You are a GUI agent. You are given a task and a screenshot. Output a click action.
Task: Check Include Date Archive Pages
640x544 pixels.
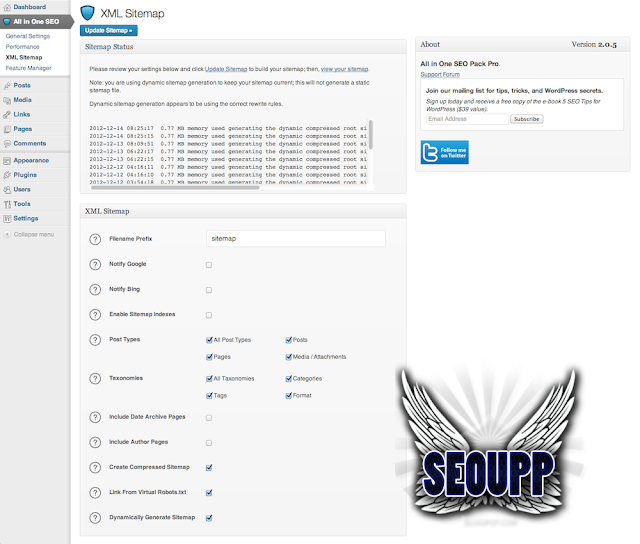pyautogui.click(x=209, y=417)
